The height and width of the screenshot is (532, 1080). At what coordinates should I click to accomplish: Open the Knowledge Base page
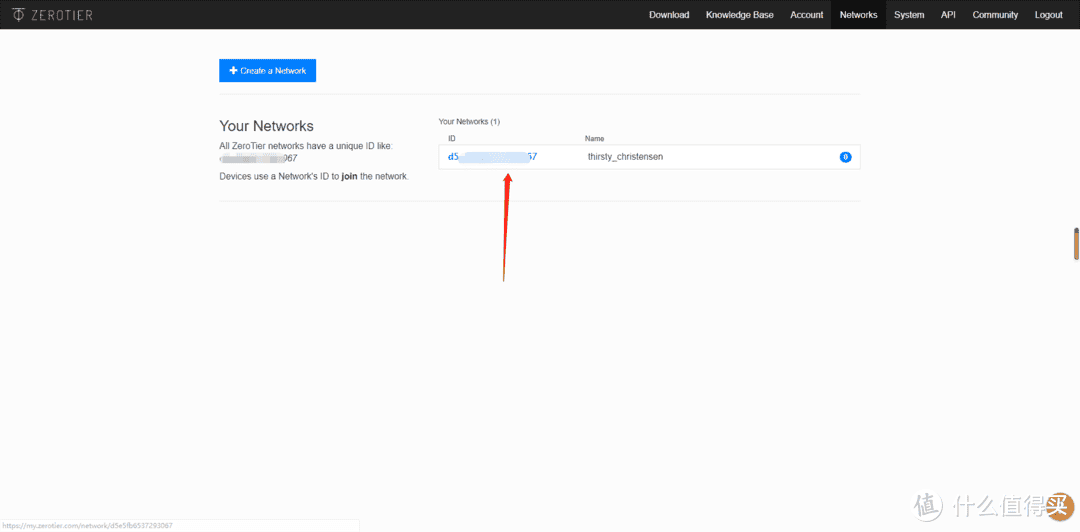pos(740,14)
